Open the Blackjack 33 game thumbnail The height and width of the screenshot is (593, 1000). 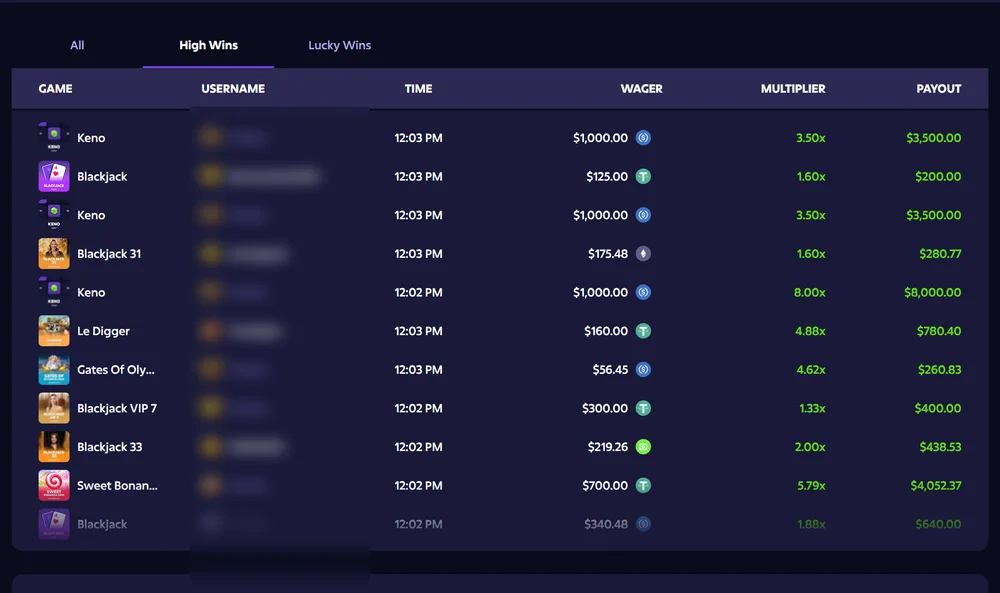(x=54, y=447)
